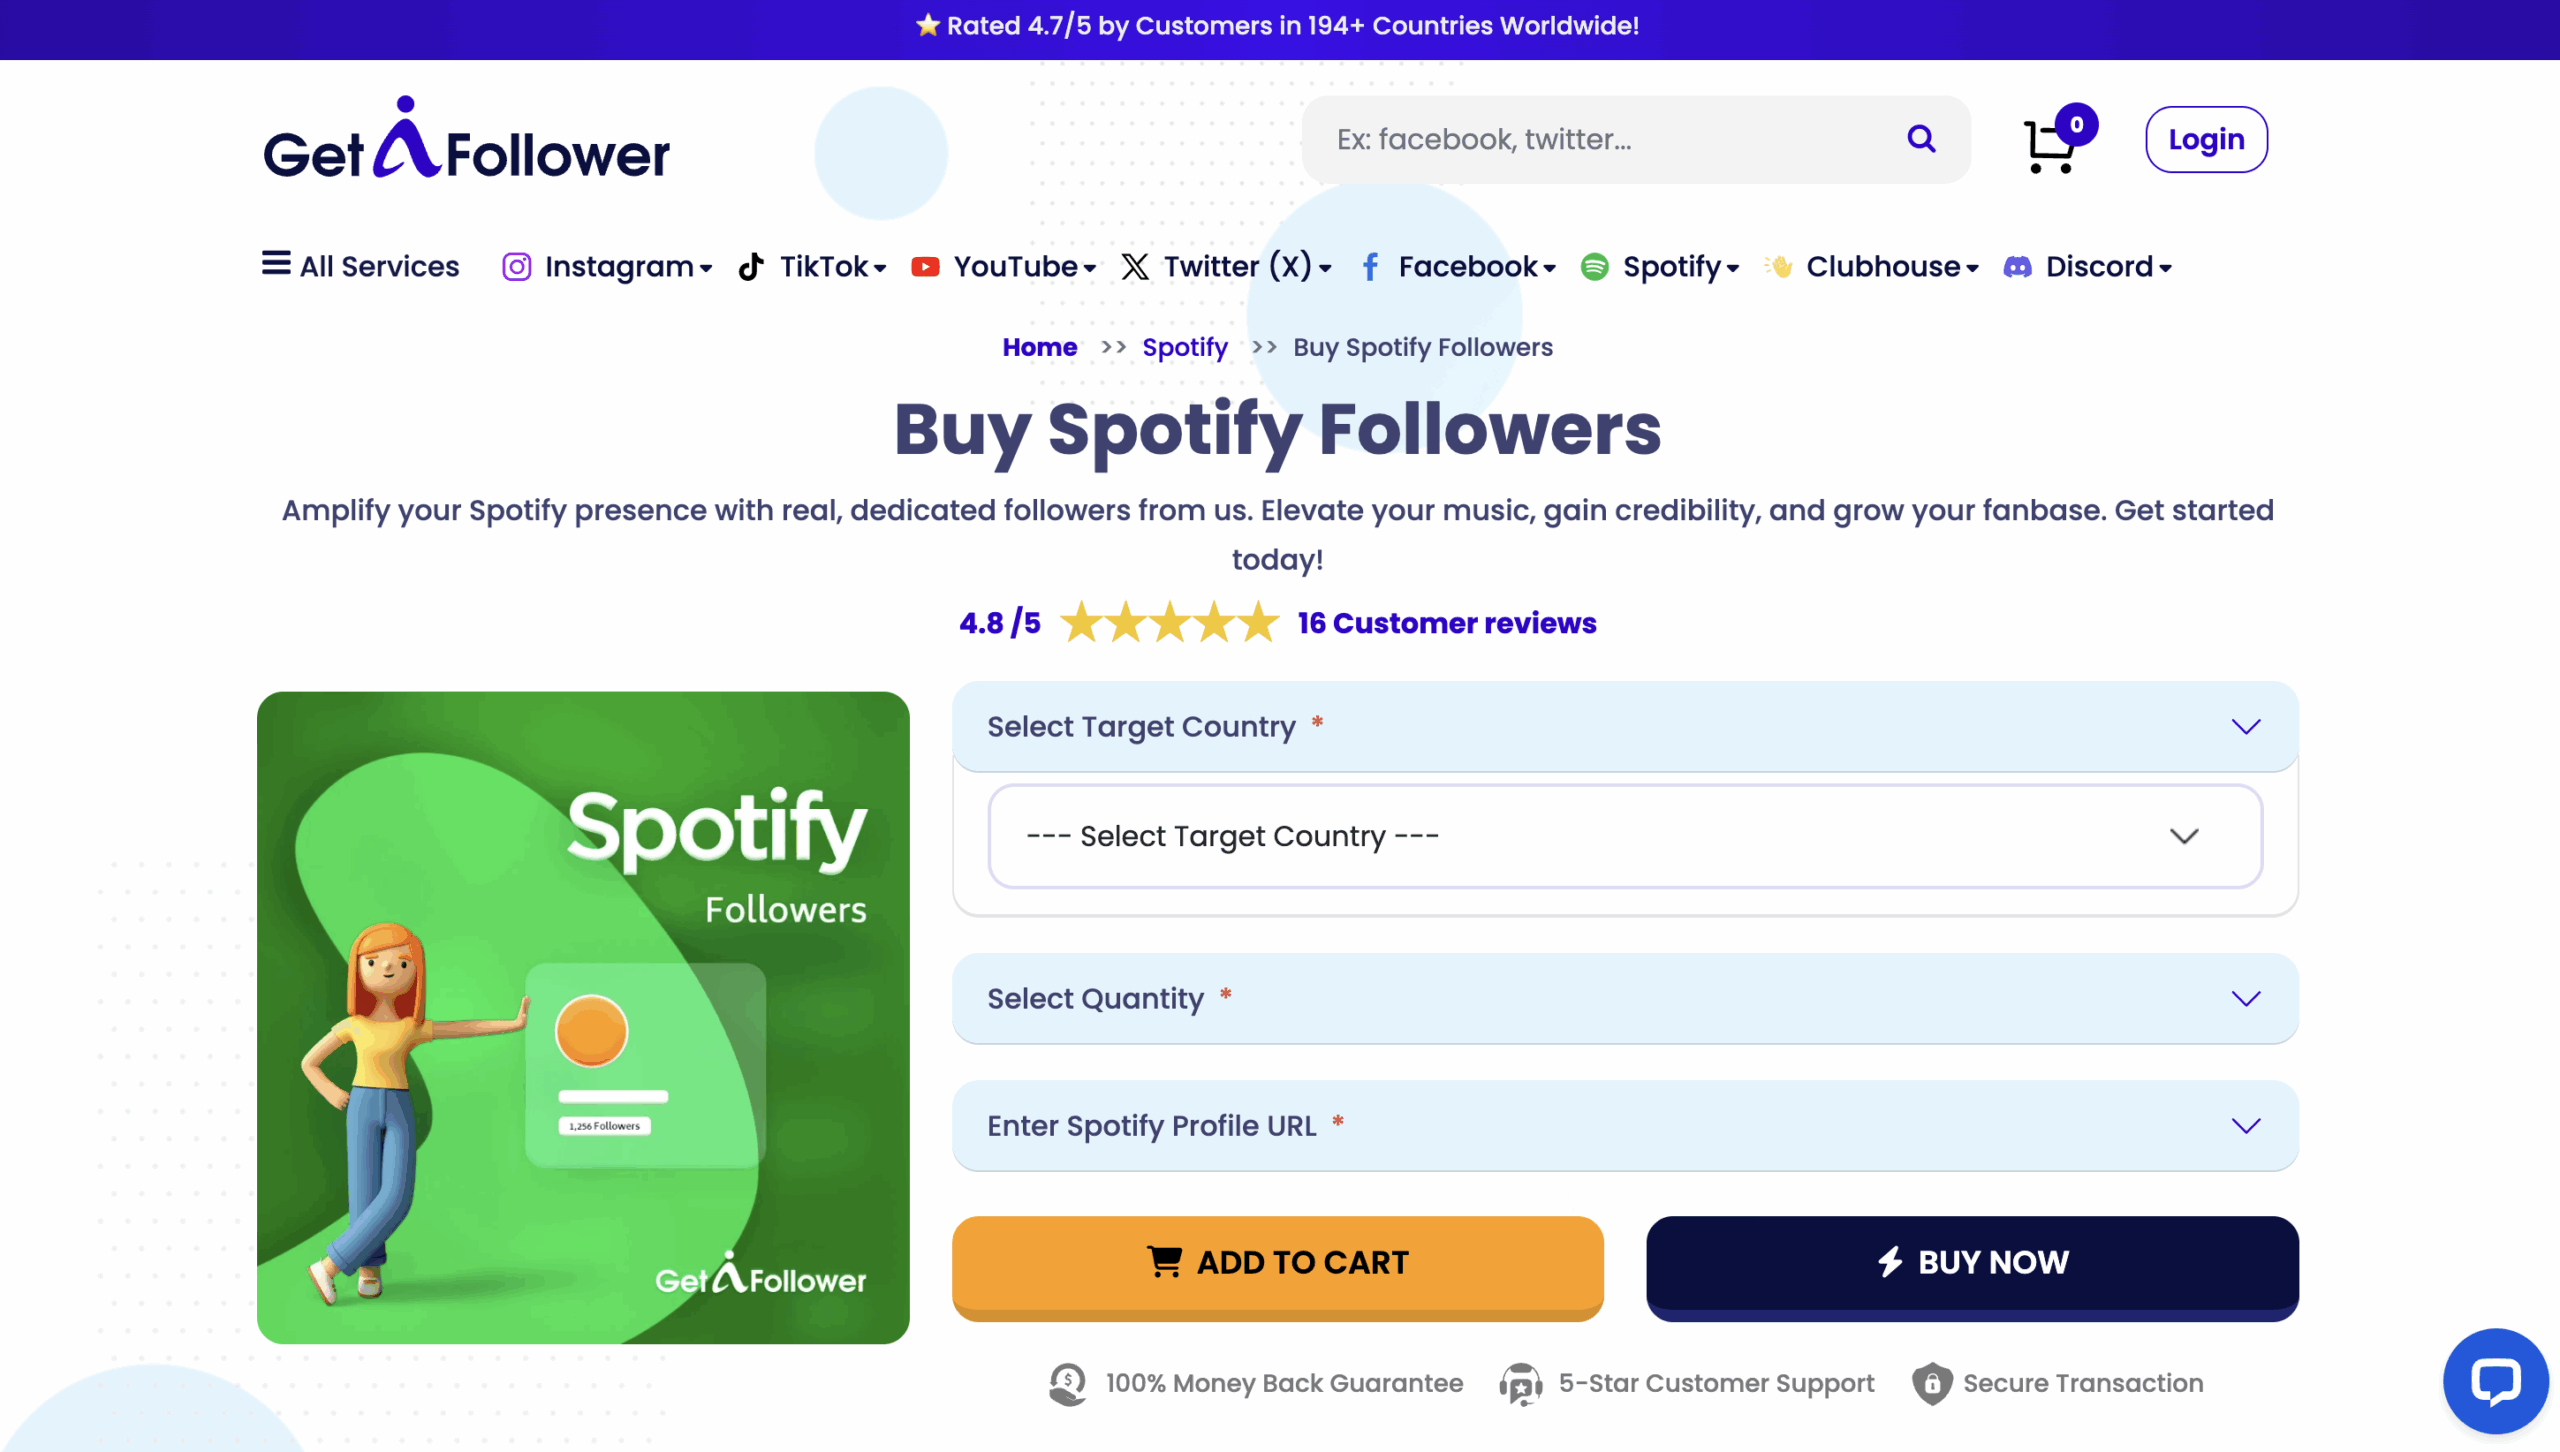This screenshot has width=2560, height=1452.
Task: Click the hamburger All Services icon
Action: [x=276, y=264]
